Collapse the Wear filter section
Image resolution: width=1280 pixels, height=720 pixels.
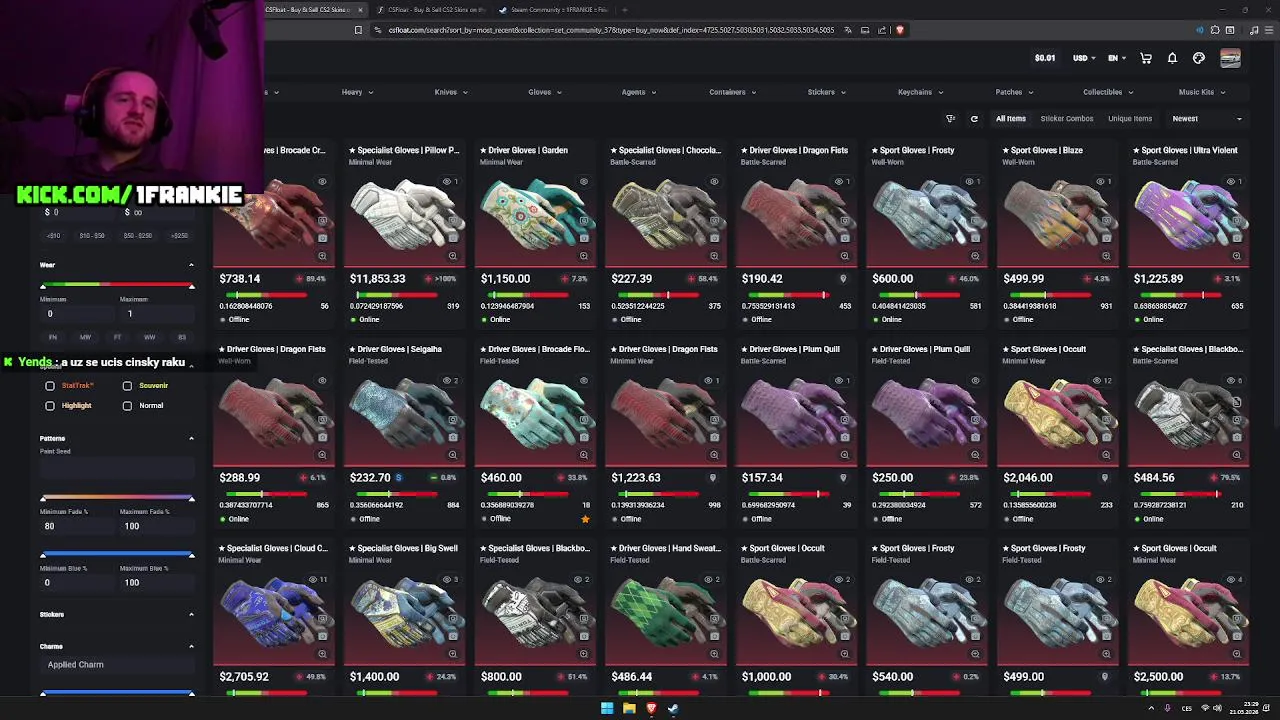click(x=191, y=265)
